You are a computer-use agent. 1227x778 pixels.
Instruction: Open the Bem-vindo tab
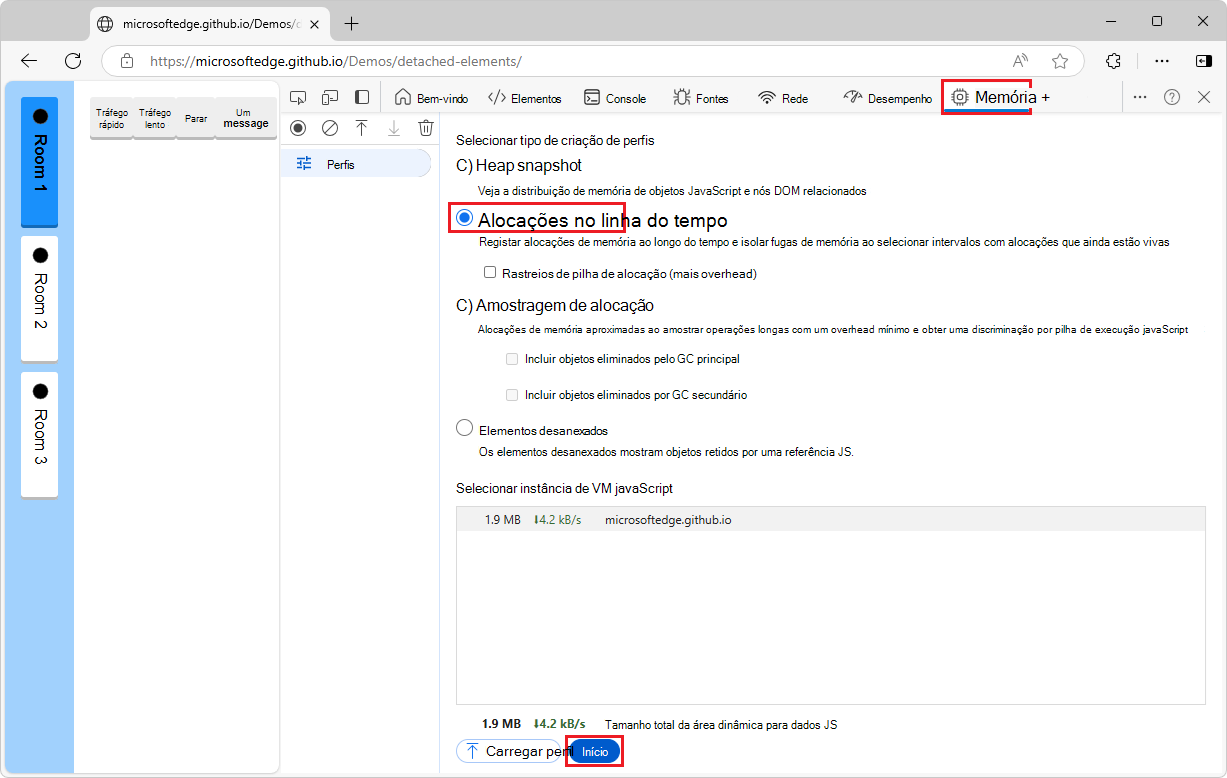click(x=431, y=98)
